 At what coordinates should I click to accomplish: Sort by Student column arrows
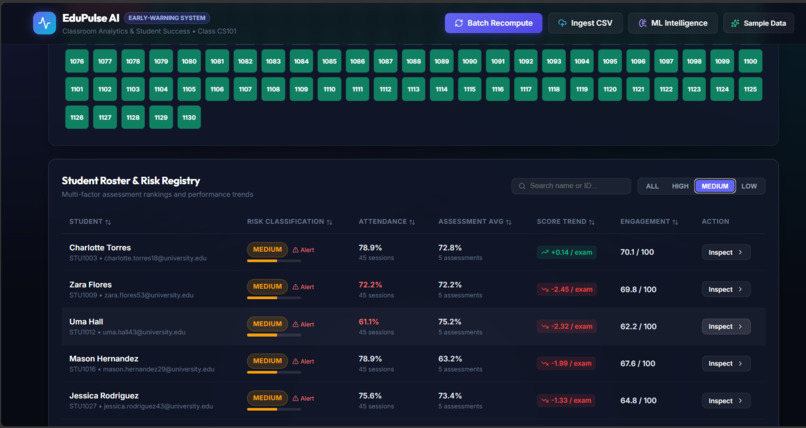pyautogui.click(x=108, y=222)
